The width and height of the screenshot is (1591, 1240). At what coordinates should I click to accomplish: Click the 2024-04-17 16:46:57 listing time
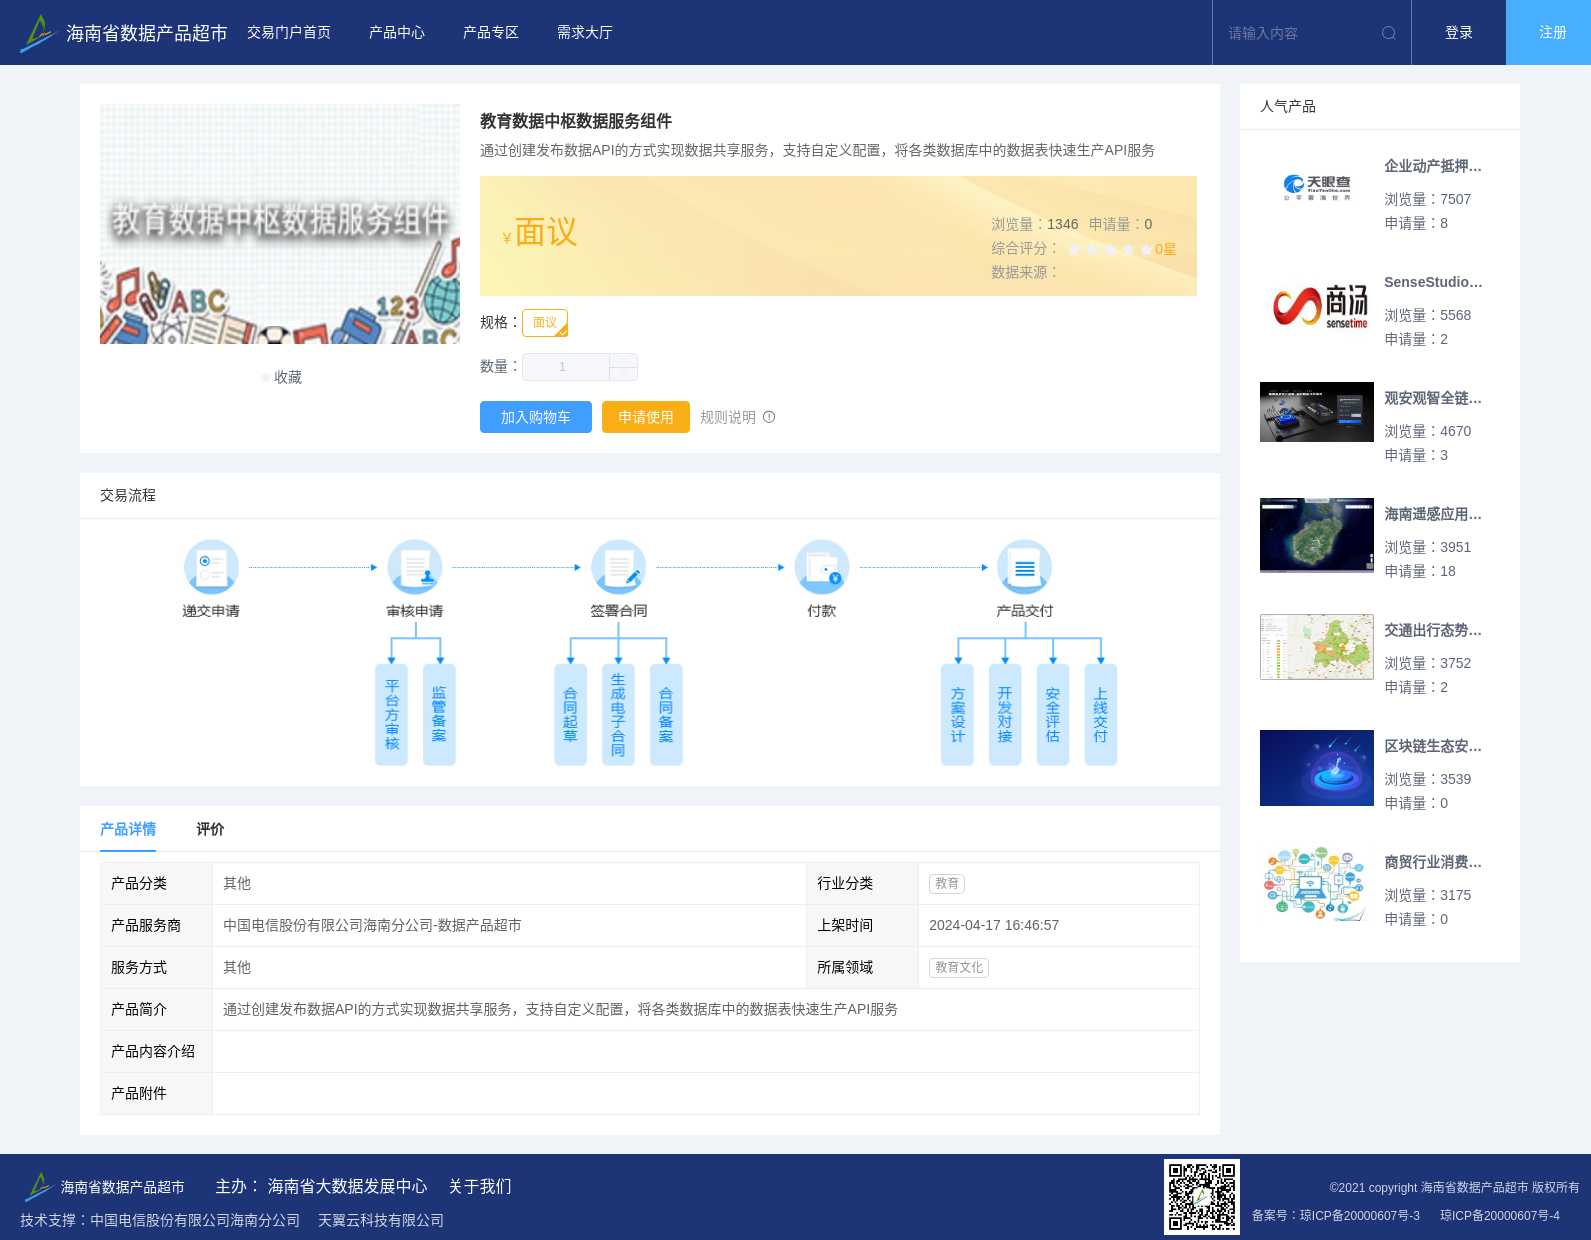point(994,925)
